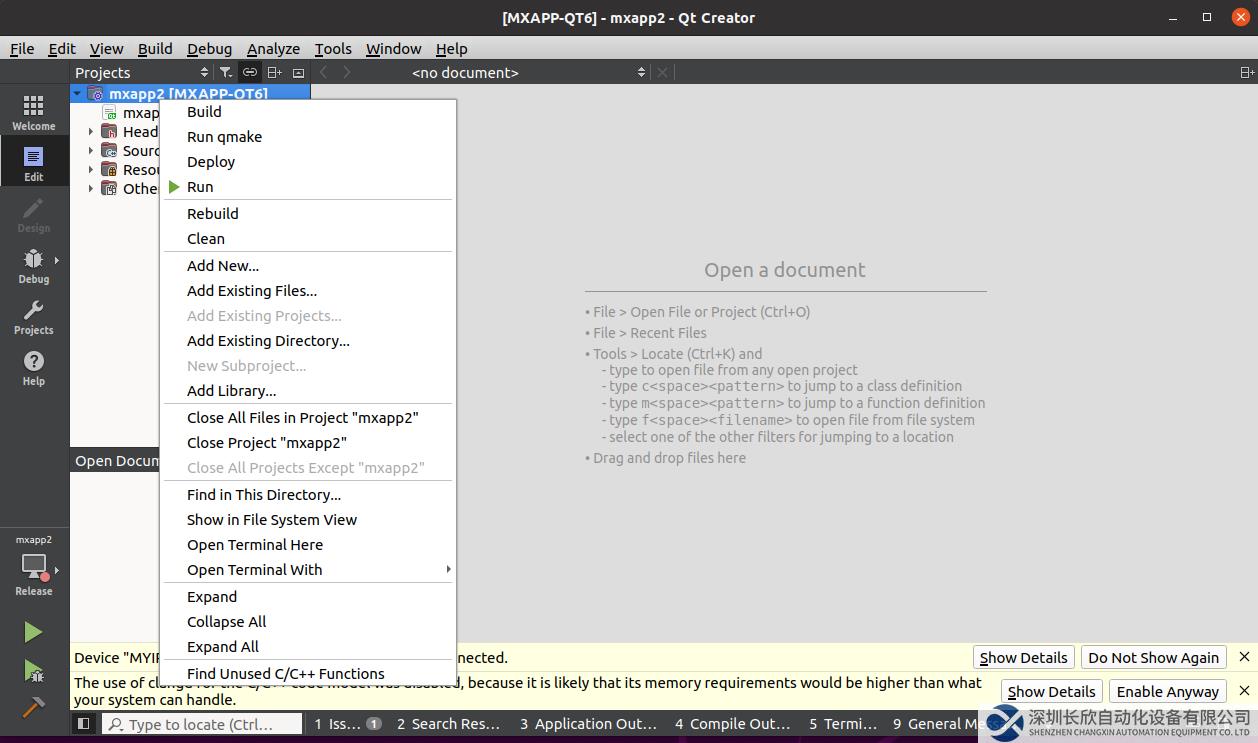1258x743 pixels.
Task: Click the split Projects pane icon
Action: (274, 72)
